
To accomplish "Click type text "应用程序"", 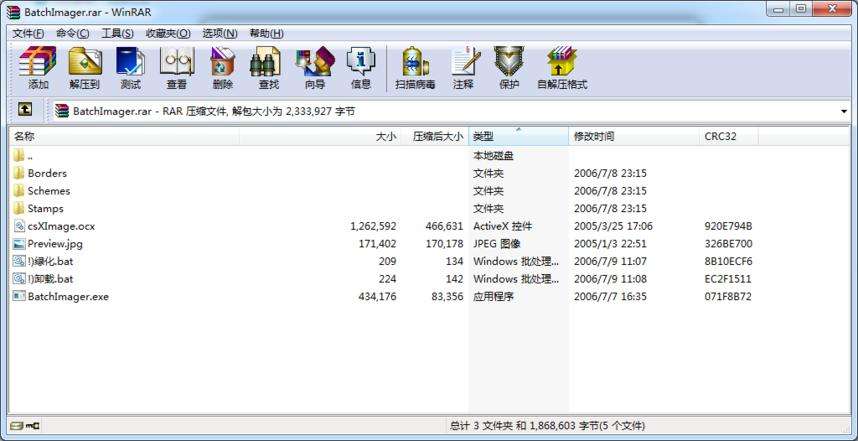I will click(x=494, y=297).
